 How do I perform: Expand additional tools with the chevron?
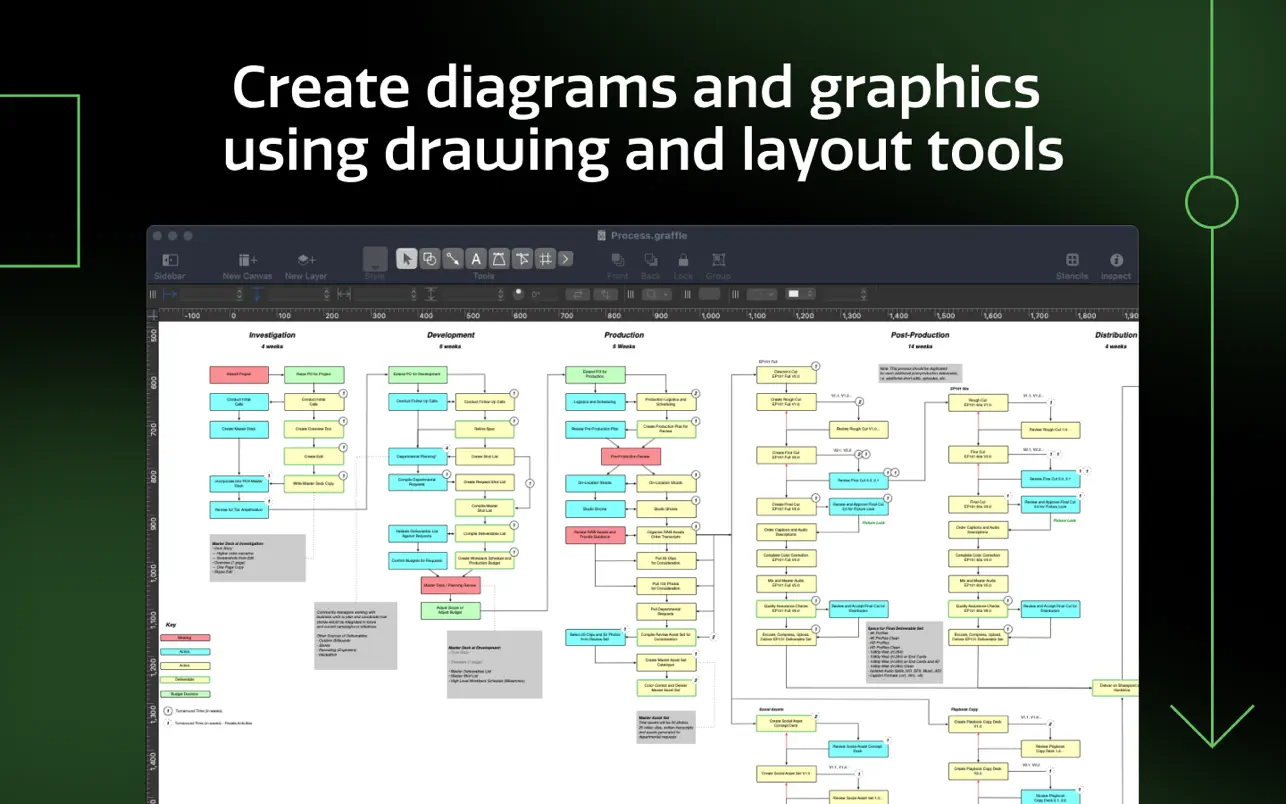(565, 258)
